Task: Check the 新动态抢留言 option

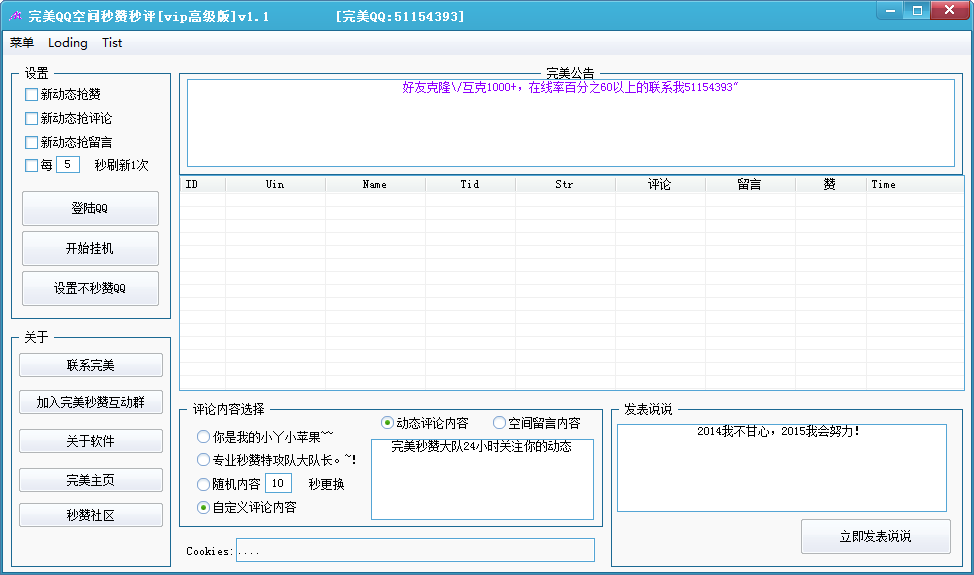Action: click(x=31, y=143)
